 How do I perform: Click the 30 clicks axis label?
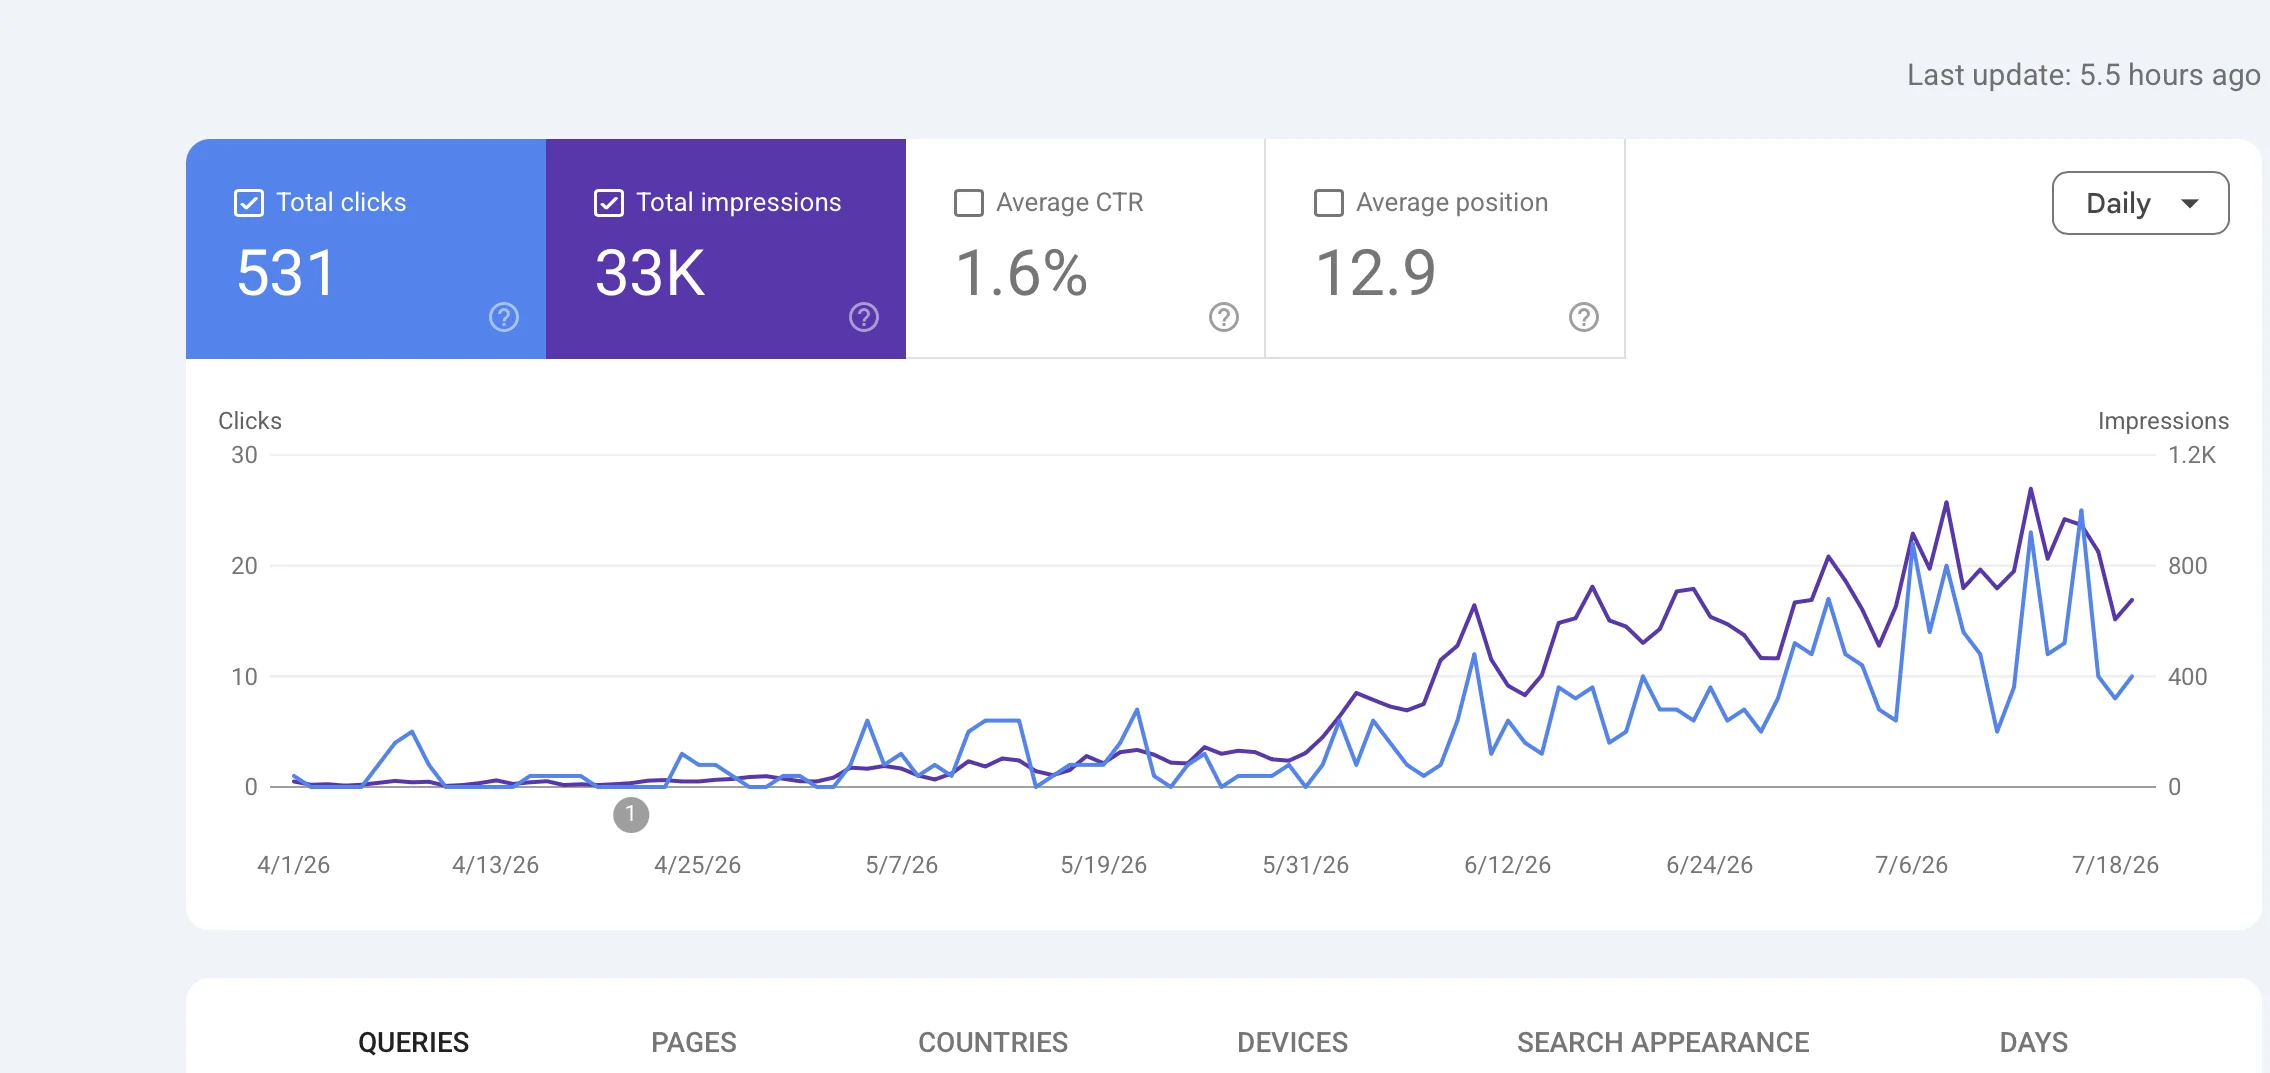[244, 455]
